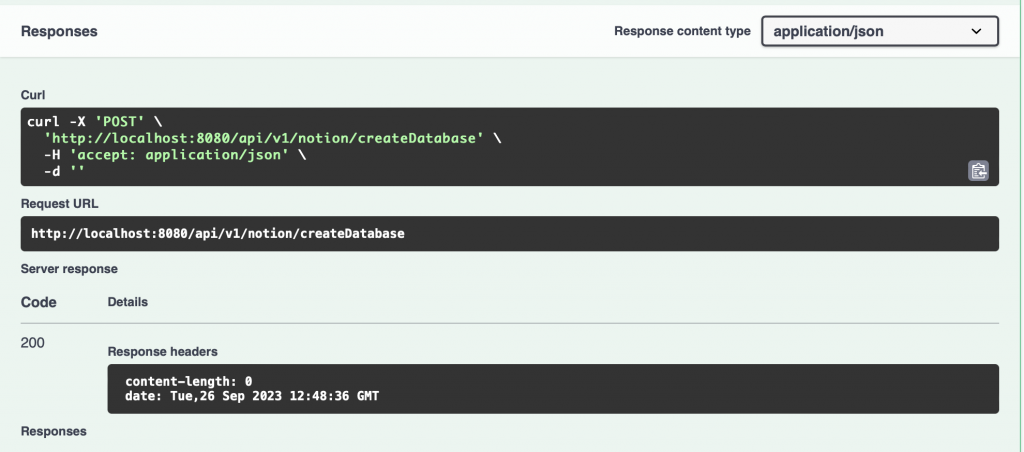
Task: Open the Response content type dropdown
Action: [x=879, y=31]
